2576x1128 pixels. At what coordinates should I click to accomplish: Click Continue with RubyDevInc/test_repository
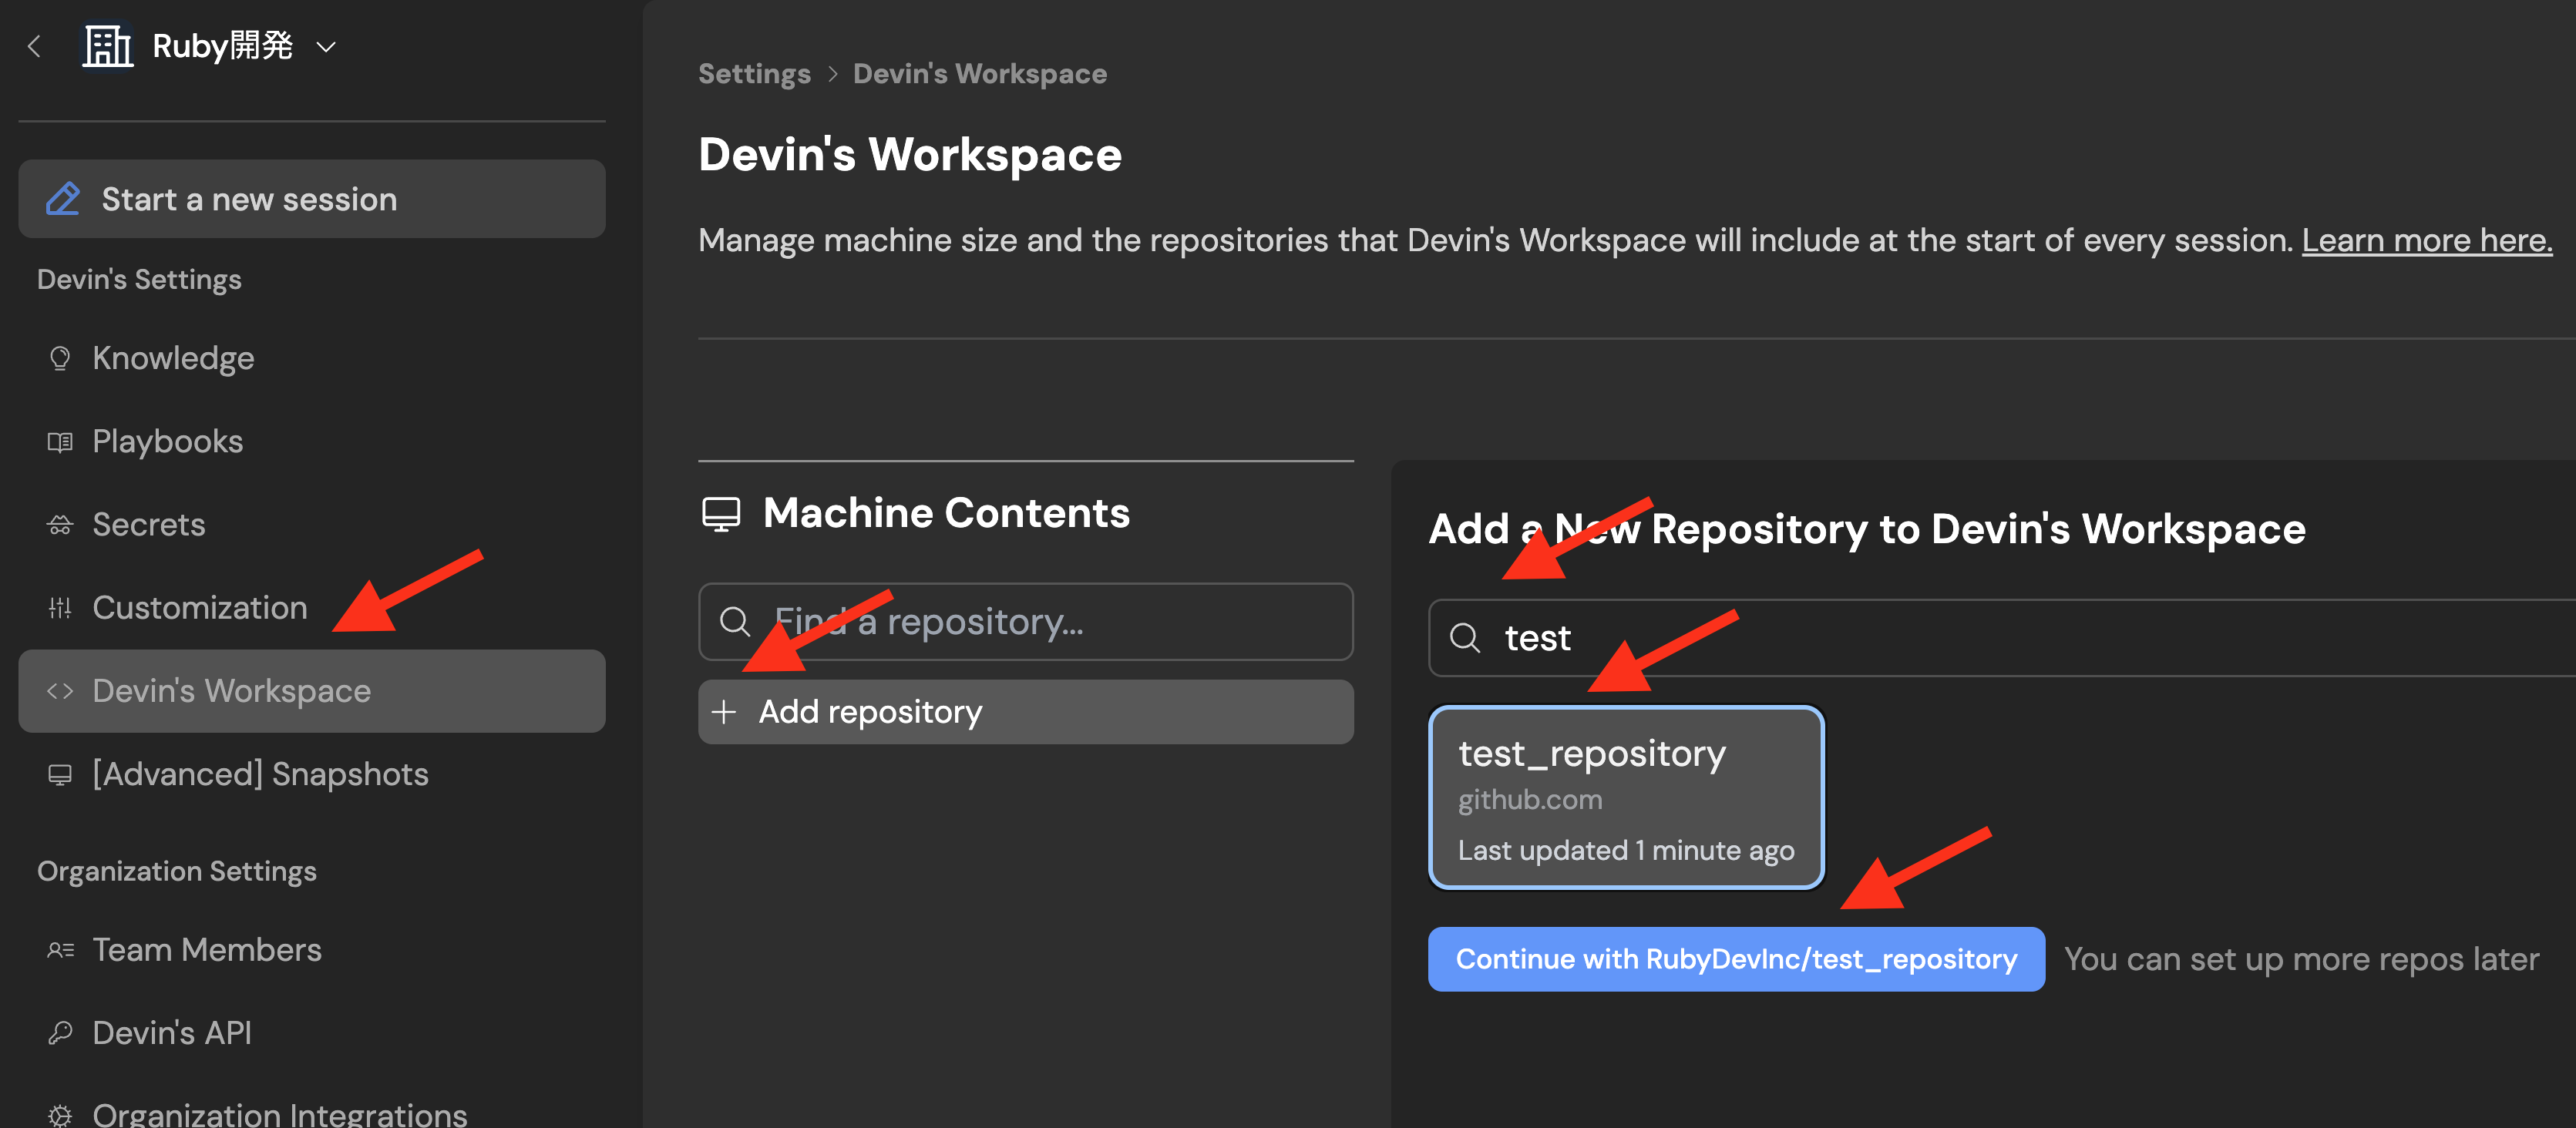click(x=1736, y=959)
